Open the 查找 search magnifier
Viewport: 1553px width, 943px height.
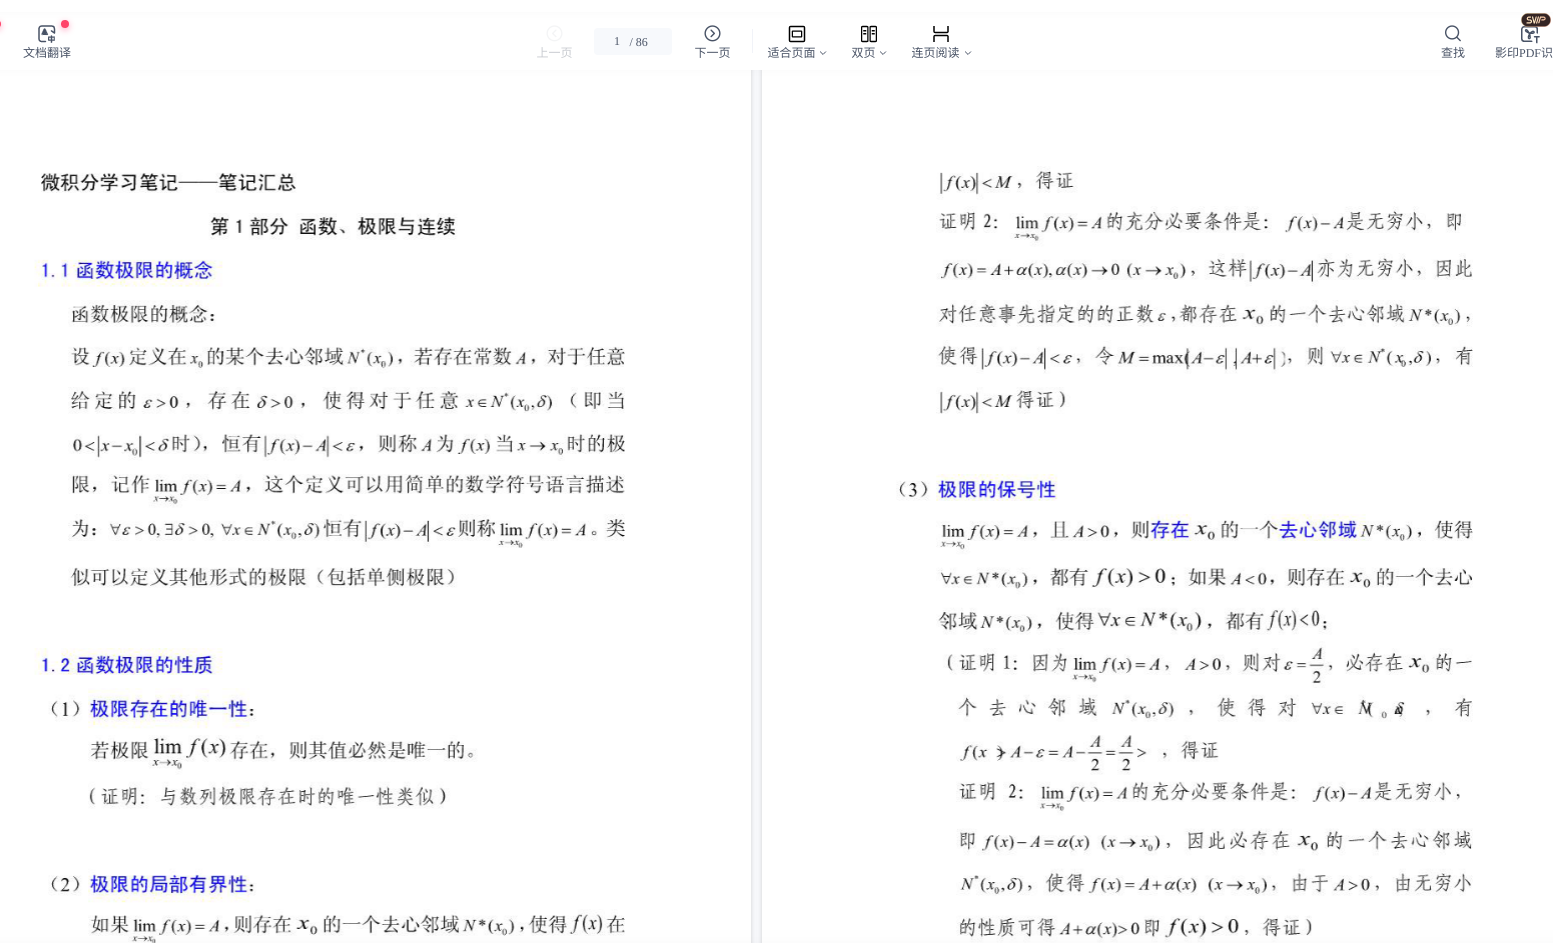coord(1452,34)
